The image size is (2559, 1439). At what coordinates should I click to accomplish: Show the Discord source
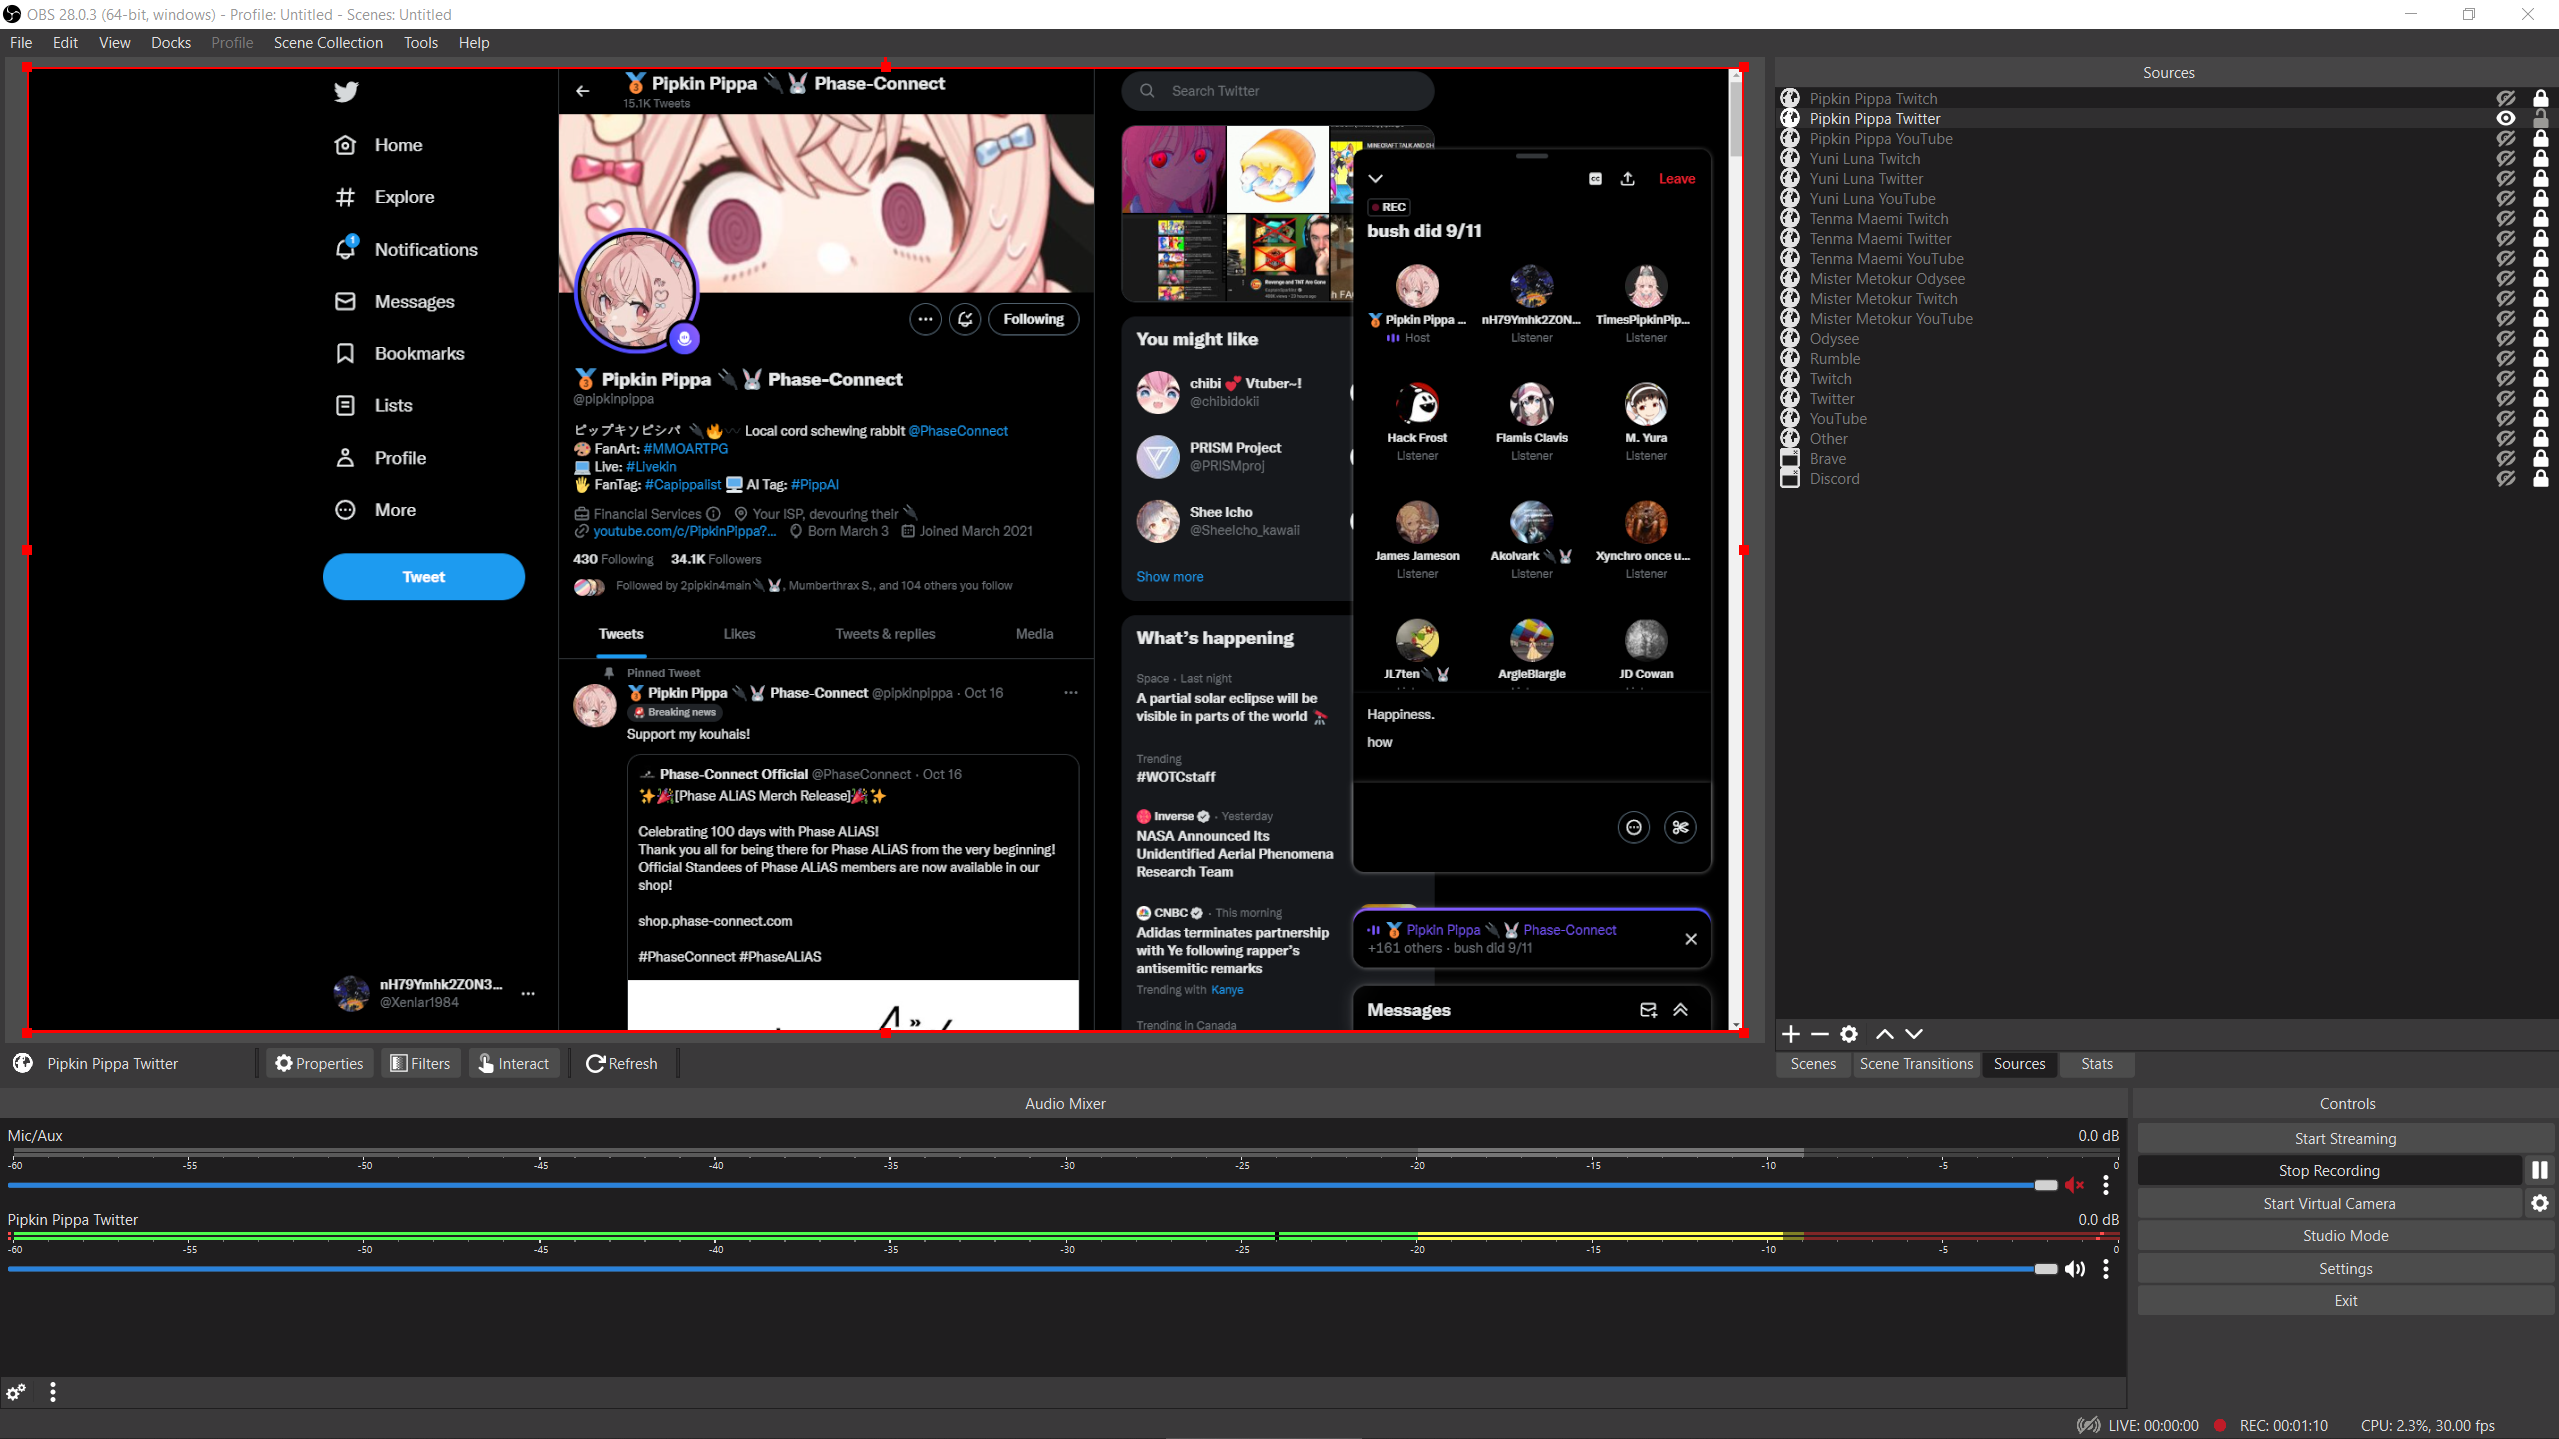(x=2506, y=478)
